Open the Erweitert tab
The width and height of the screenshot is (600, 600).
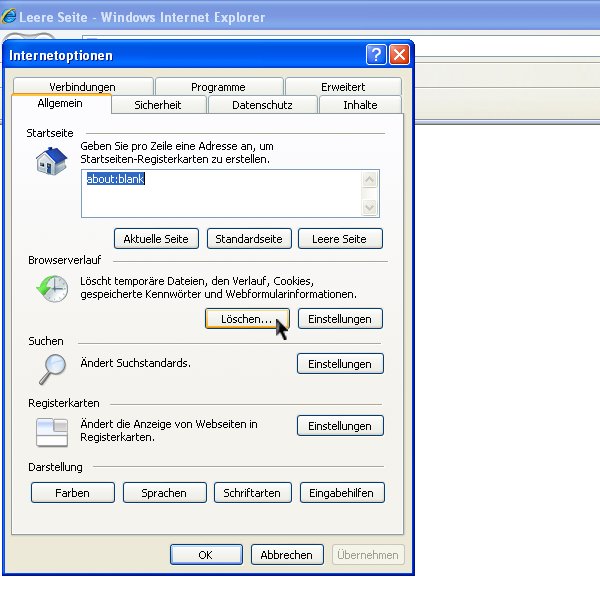coord(343,87)
